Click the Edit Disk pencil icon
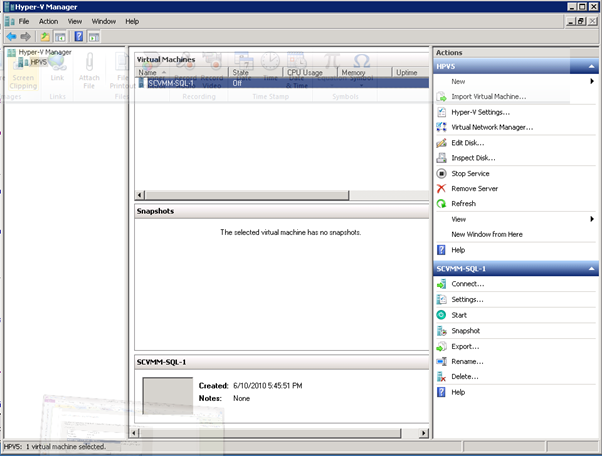602x456 pixels. pos(442,143)
